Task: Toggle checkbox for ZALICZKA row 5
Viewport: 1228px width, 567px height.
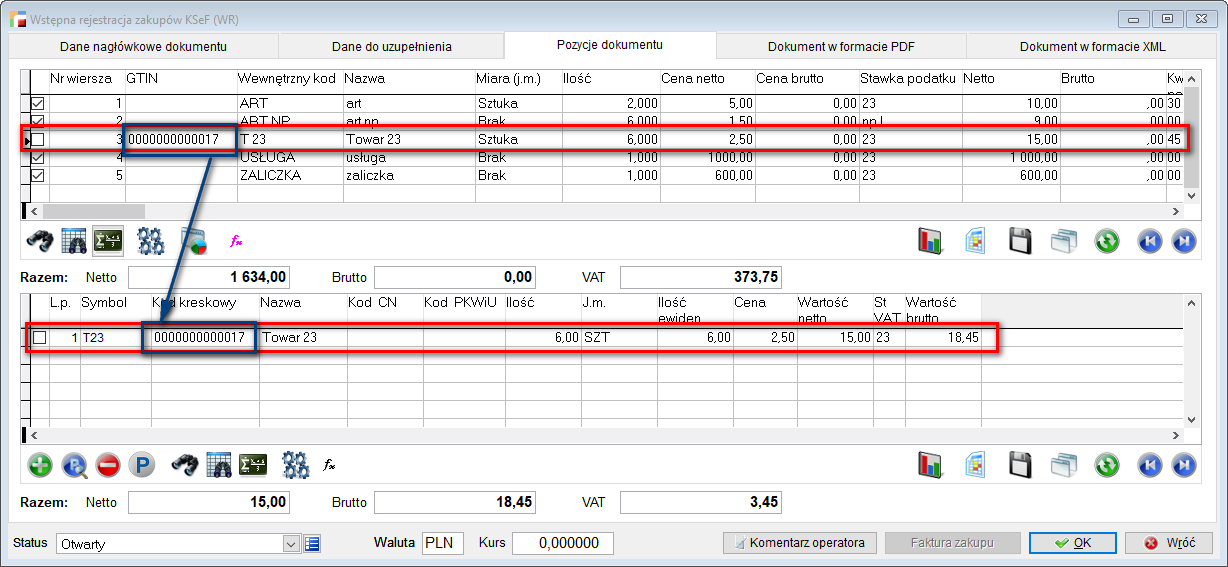Action: [39, 175]
